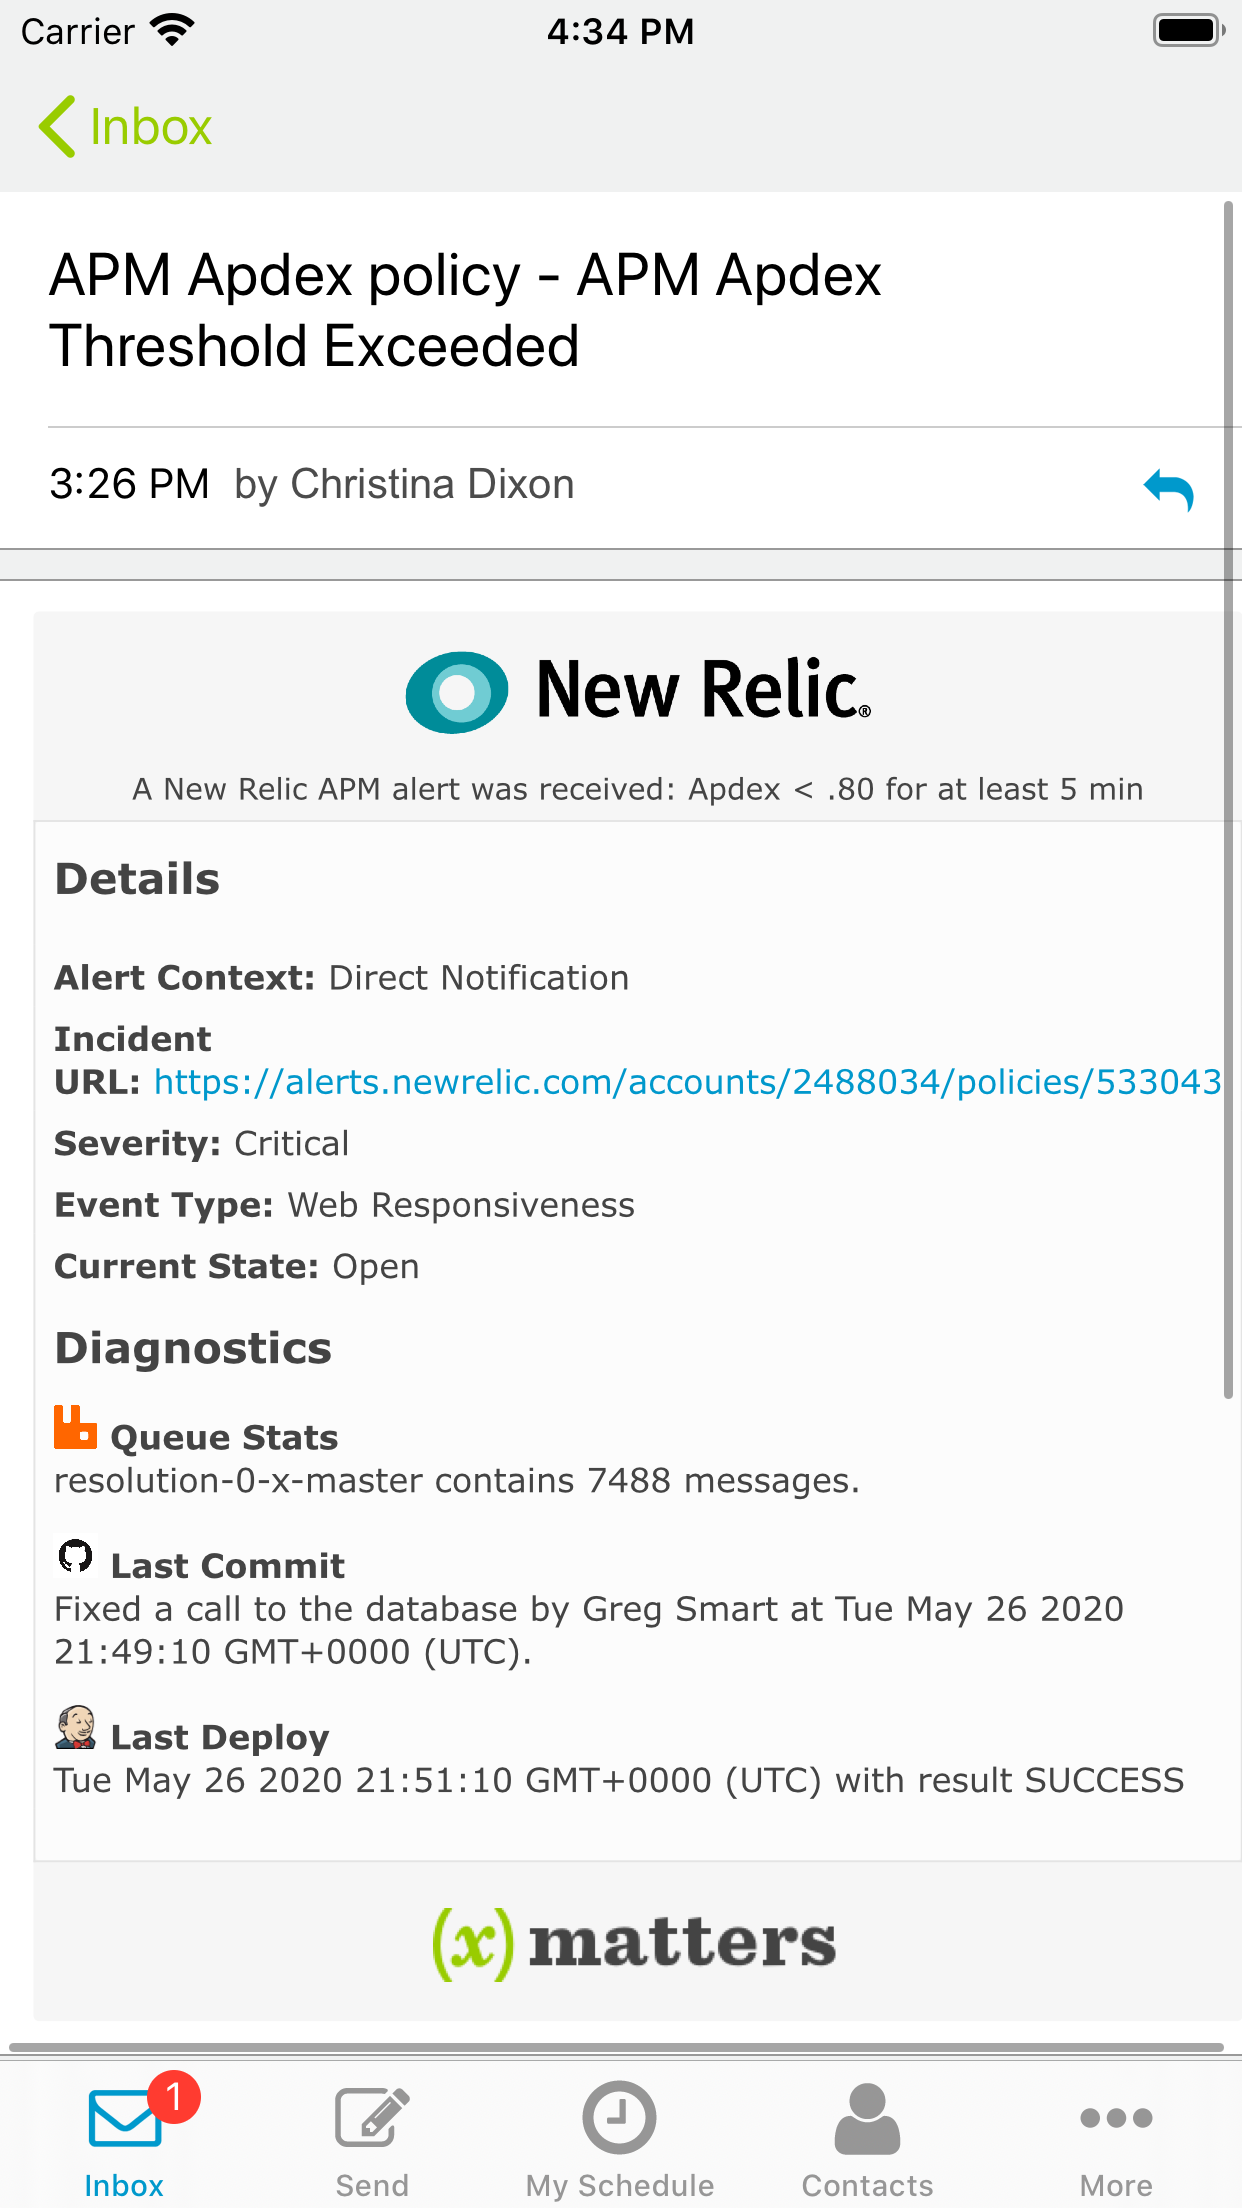The width and height of the screenshot is (1242, 2208).
Task: Tap the RabbitMQ Queue Stats icon
Action: point(75,1427)
